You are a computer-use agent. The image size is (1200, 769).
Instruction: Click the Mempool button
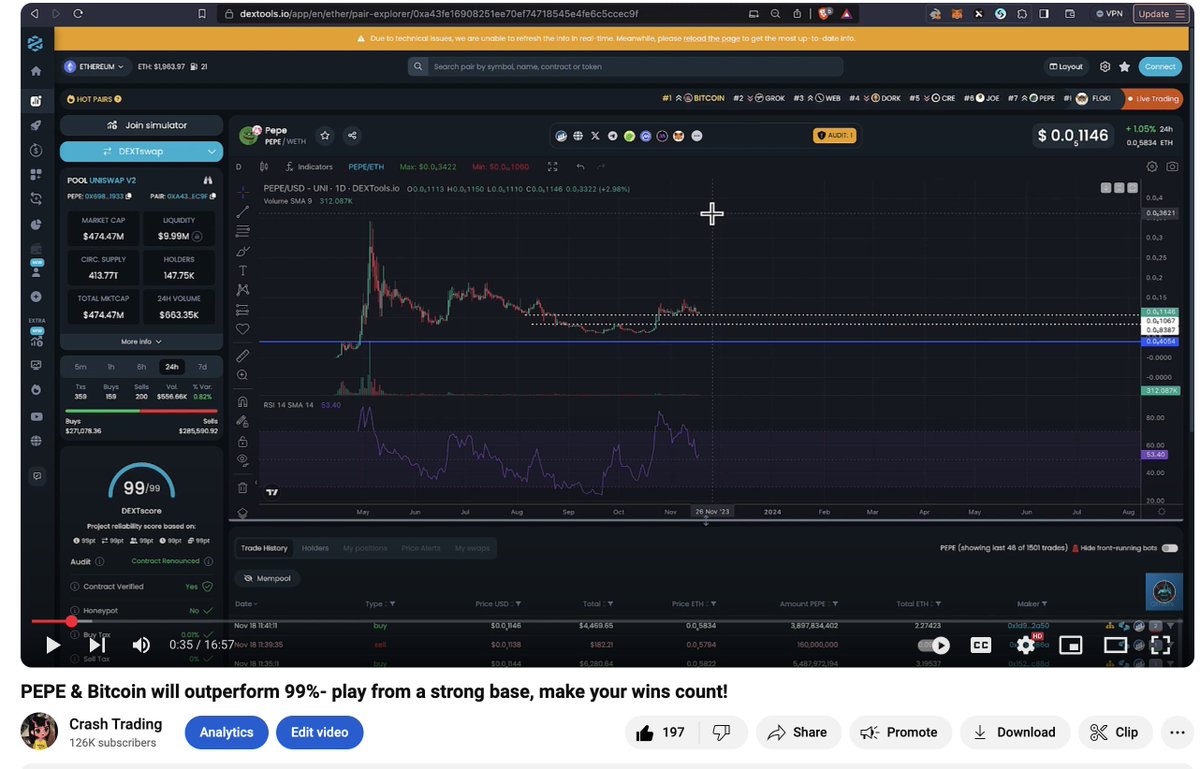(x=267, y=578)
